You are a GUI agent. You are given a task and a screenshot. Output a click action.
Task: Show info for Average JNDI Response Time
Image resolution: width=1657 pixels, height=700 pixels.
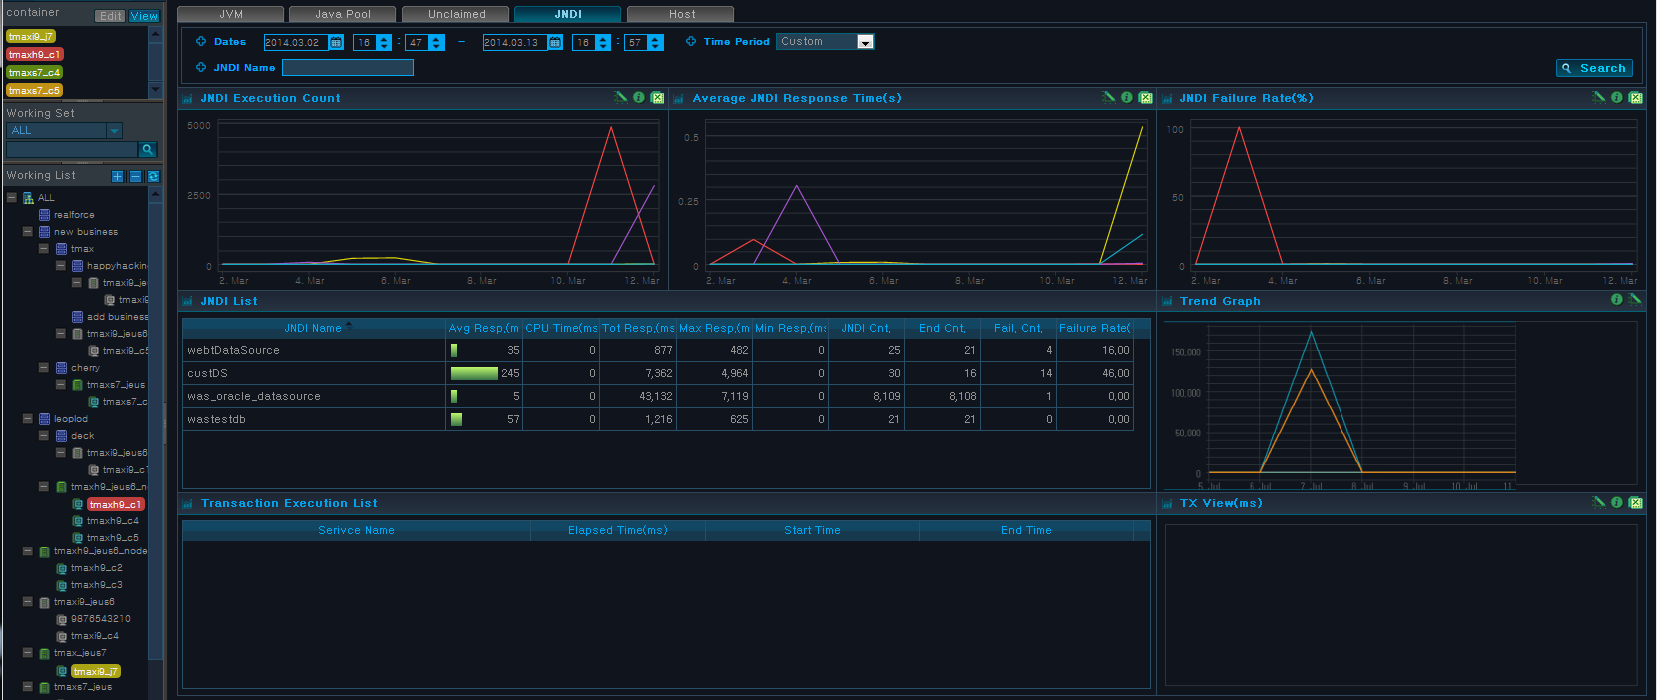click(x=1127, y=97)
